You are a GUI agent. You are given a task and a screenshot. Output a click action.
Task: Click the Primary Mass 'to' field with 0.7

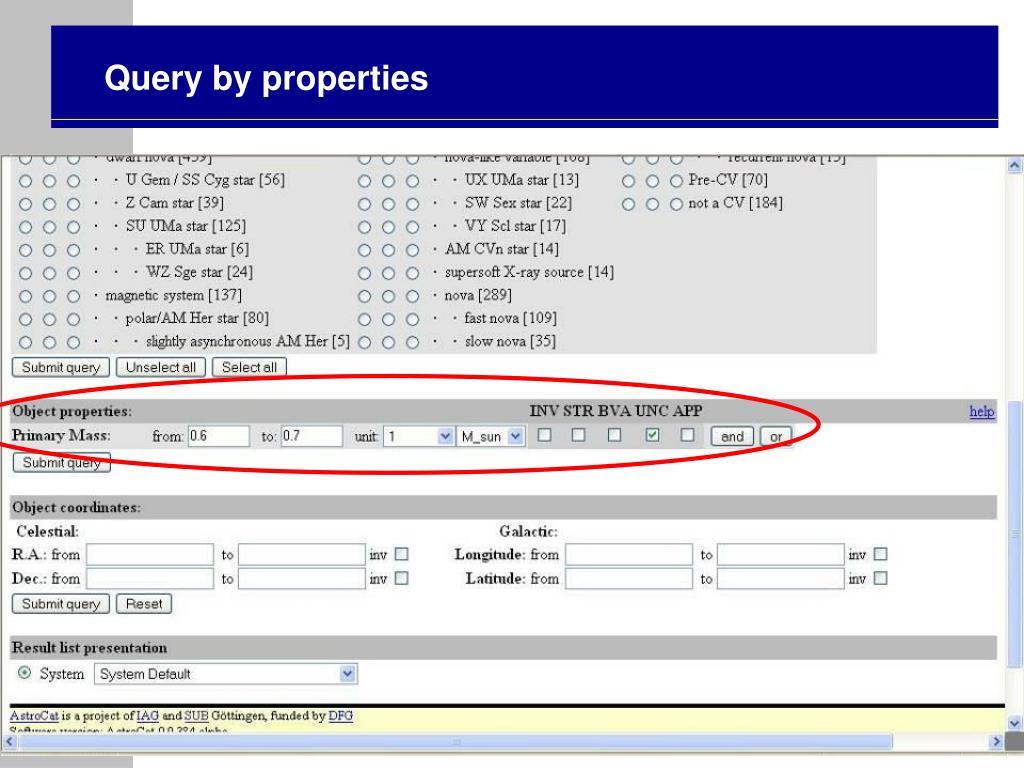coord(312,436)
